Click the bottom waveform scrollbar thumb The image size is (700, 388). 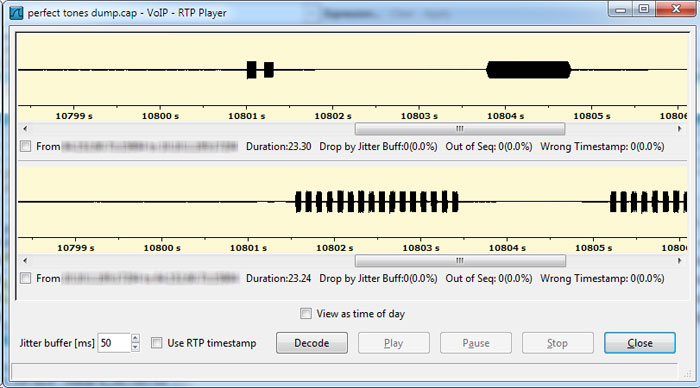coord(460,261)
